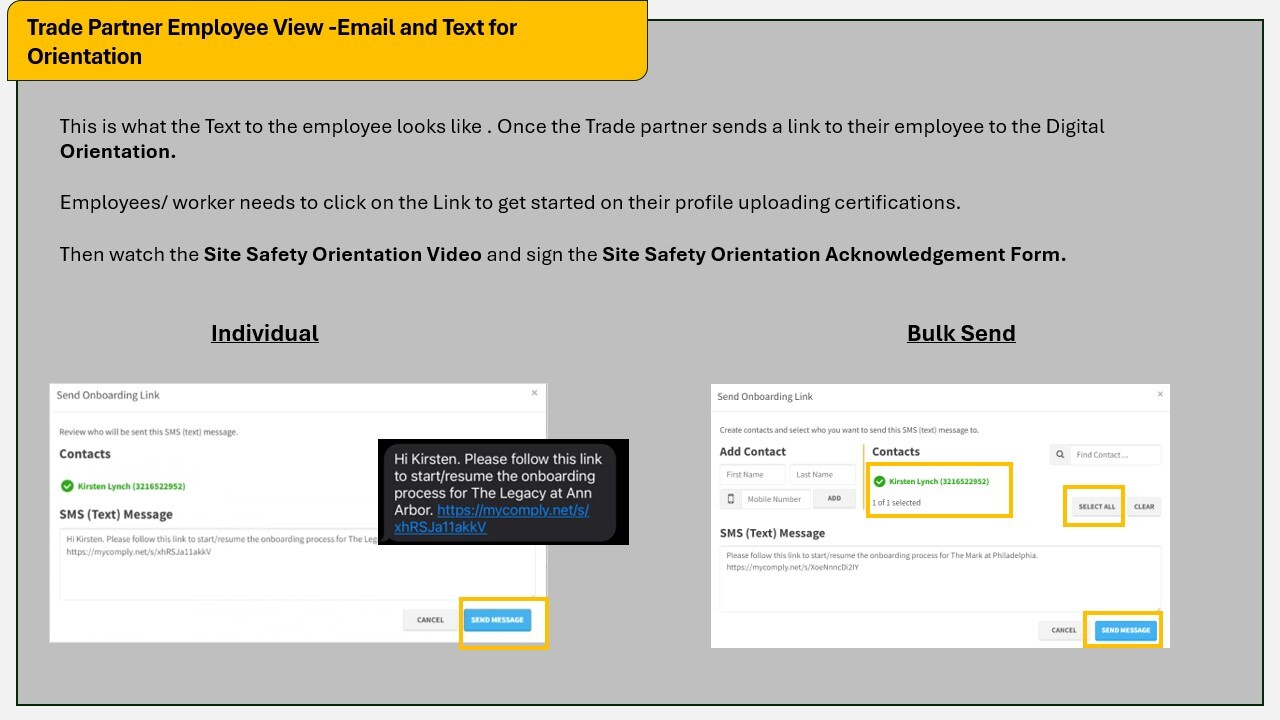Click '1 of 1 selected' text

pos(897,503)
